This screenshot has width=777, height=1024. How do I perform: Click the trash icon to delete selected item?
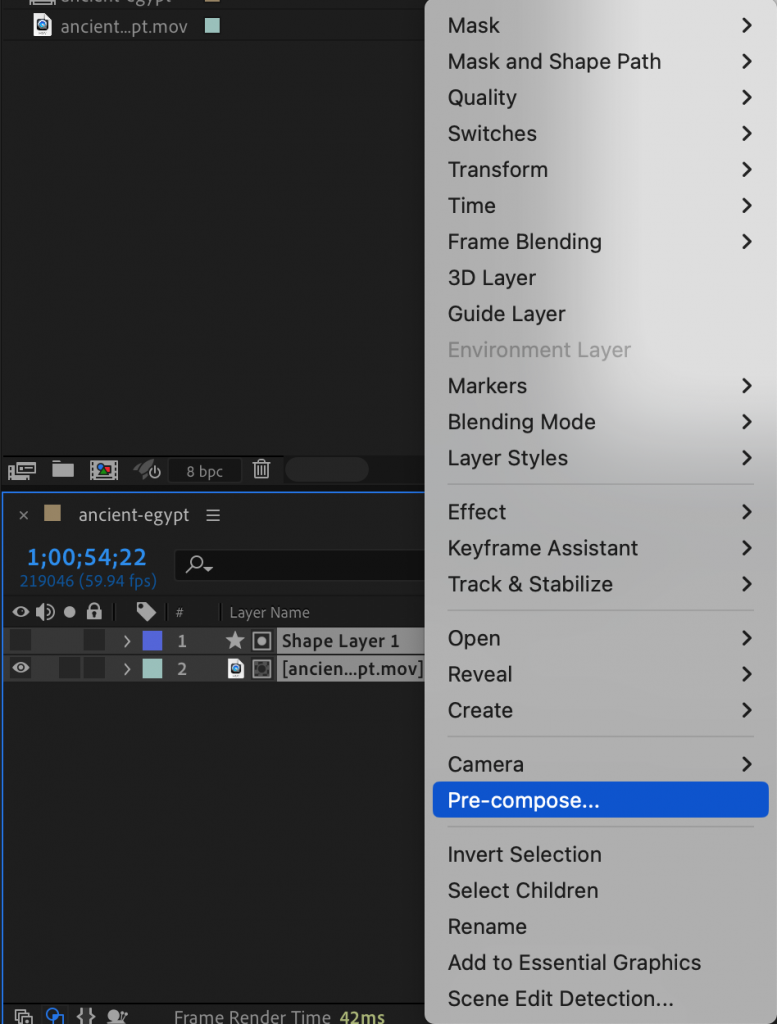pyautogui.click(x=261, y=469)
